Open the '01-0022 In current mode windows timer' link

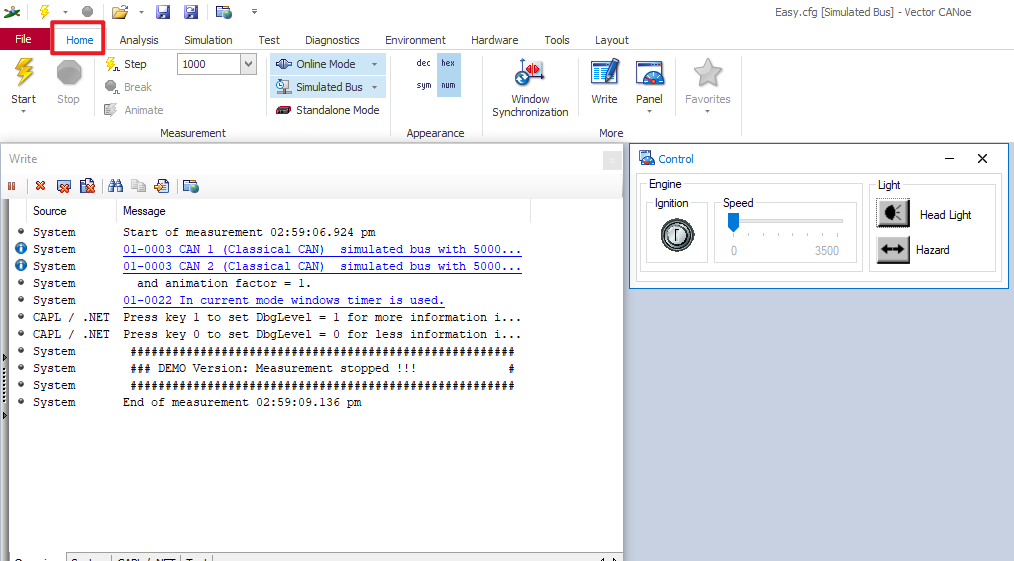tap(284, 301)
